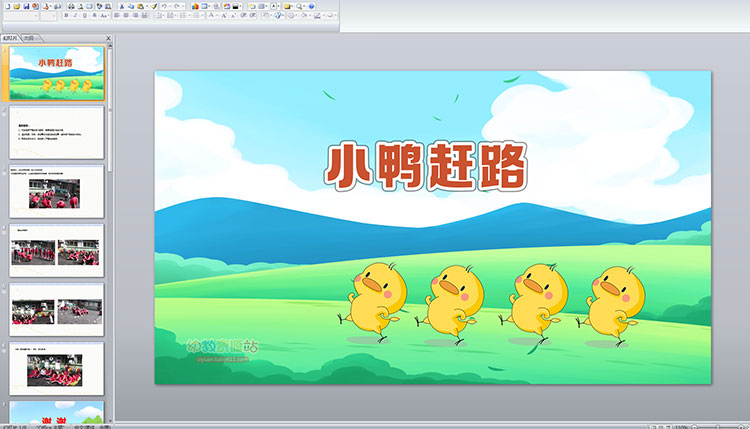Click the Print preview icon in toolbar
The height and width of the screenshot is (429, 750).
tap(80, 7)
